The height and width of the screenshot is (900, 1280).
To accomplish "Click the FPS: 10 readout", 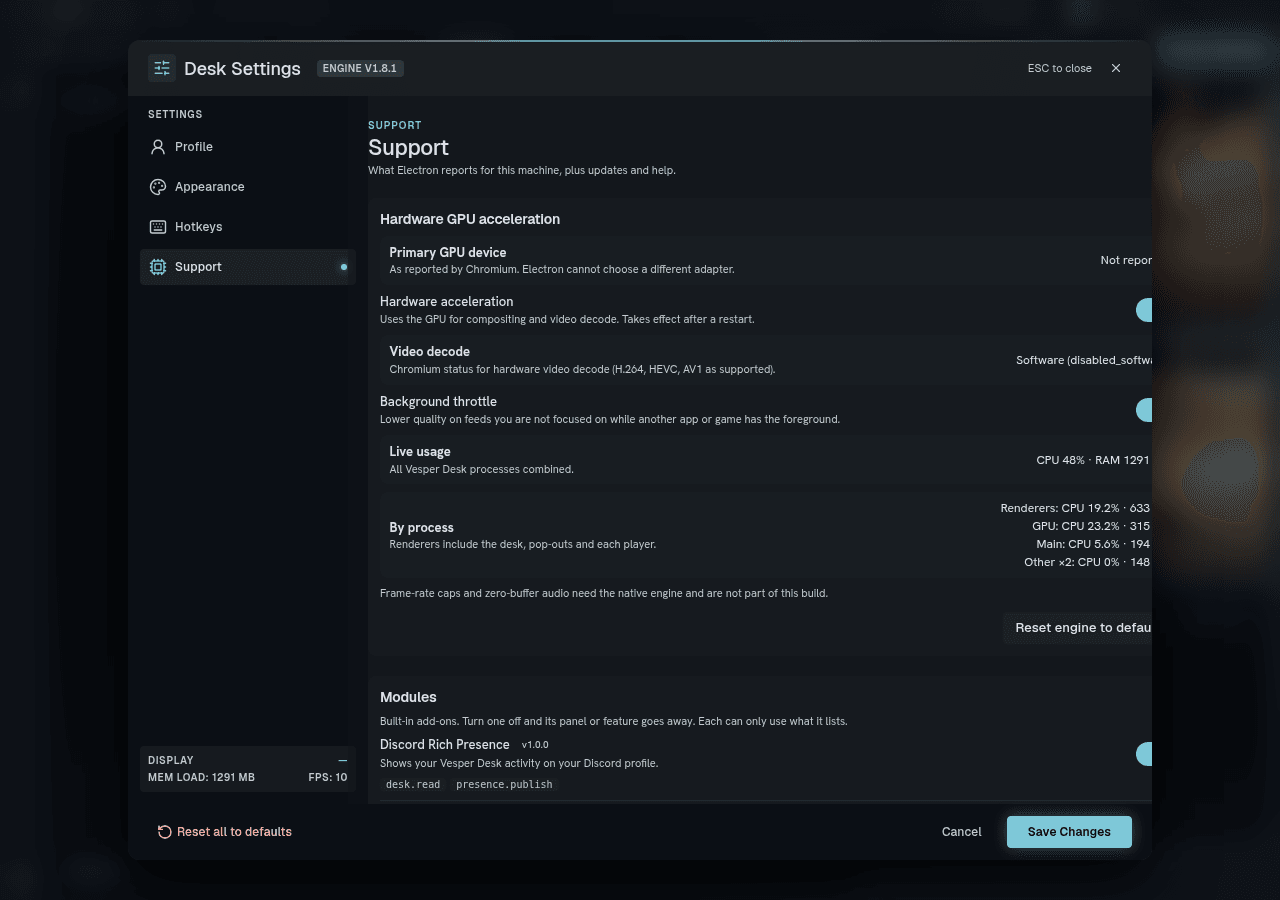I will [x=327, y=777].
